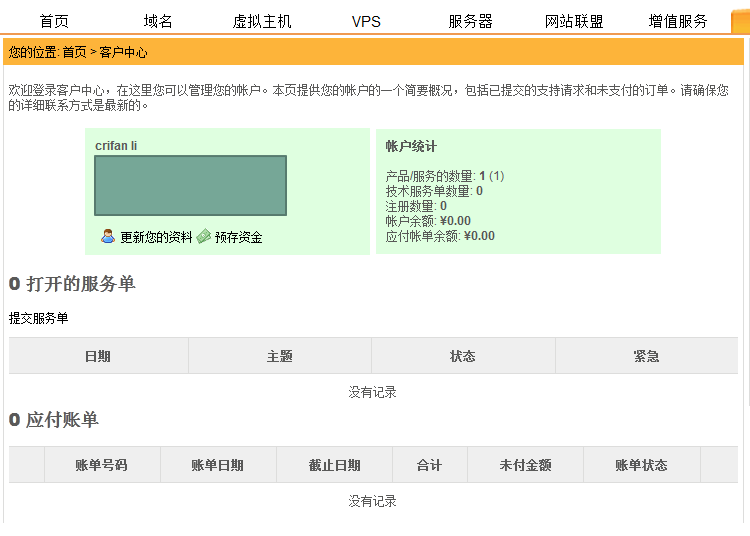Click the 帐户统计 heading
The height and width of the screenshot is (536, 750).
click(411, 146)
